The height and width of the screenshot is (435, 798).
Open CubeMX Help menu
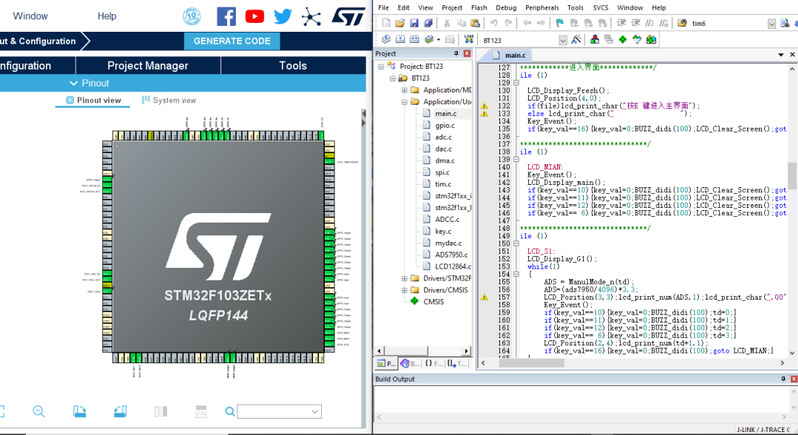pos(107,16)
